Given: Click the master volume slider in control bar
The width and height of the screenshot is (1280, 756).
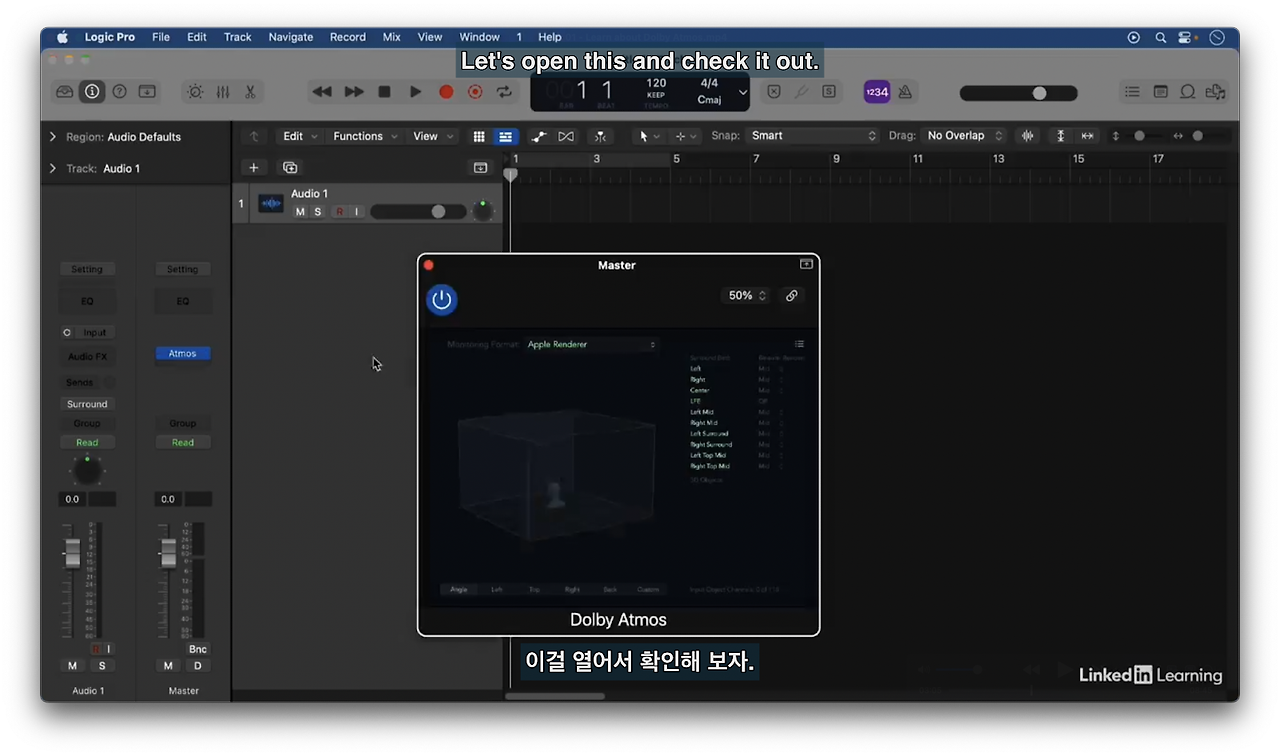Looking at the screenshot, I should coord(1019,93).
